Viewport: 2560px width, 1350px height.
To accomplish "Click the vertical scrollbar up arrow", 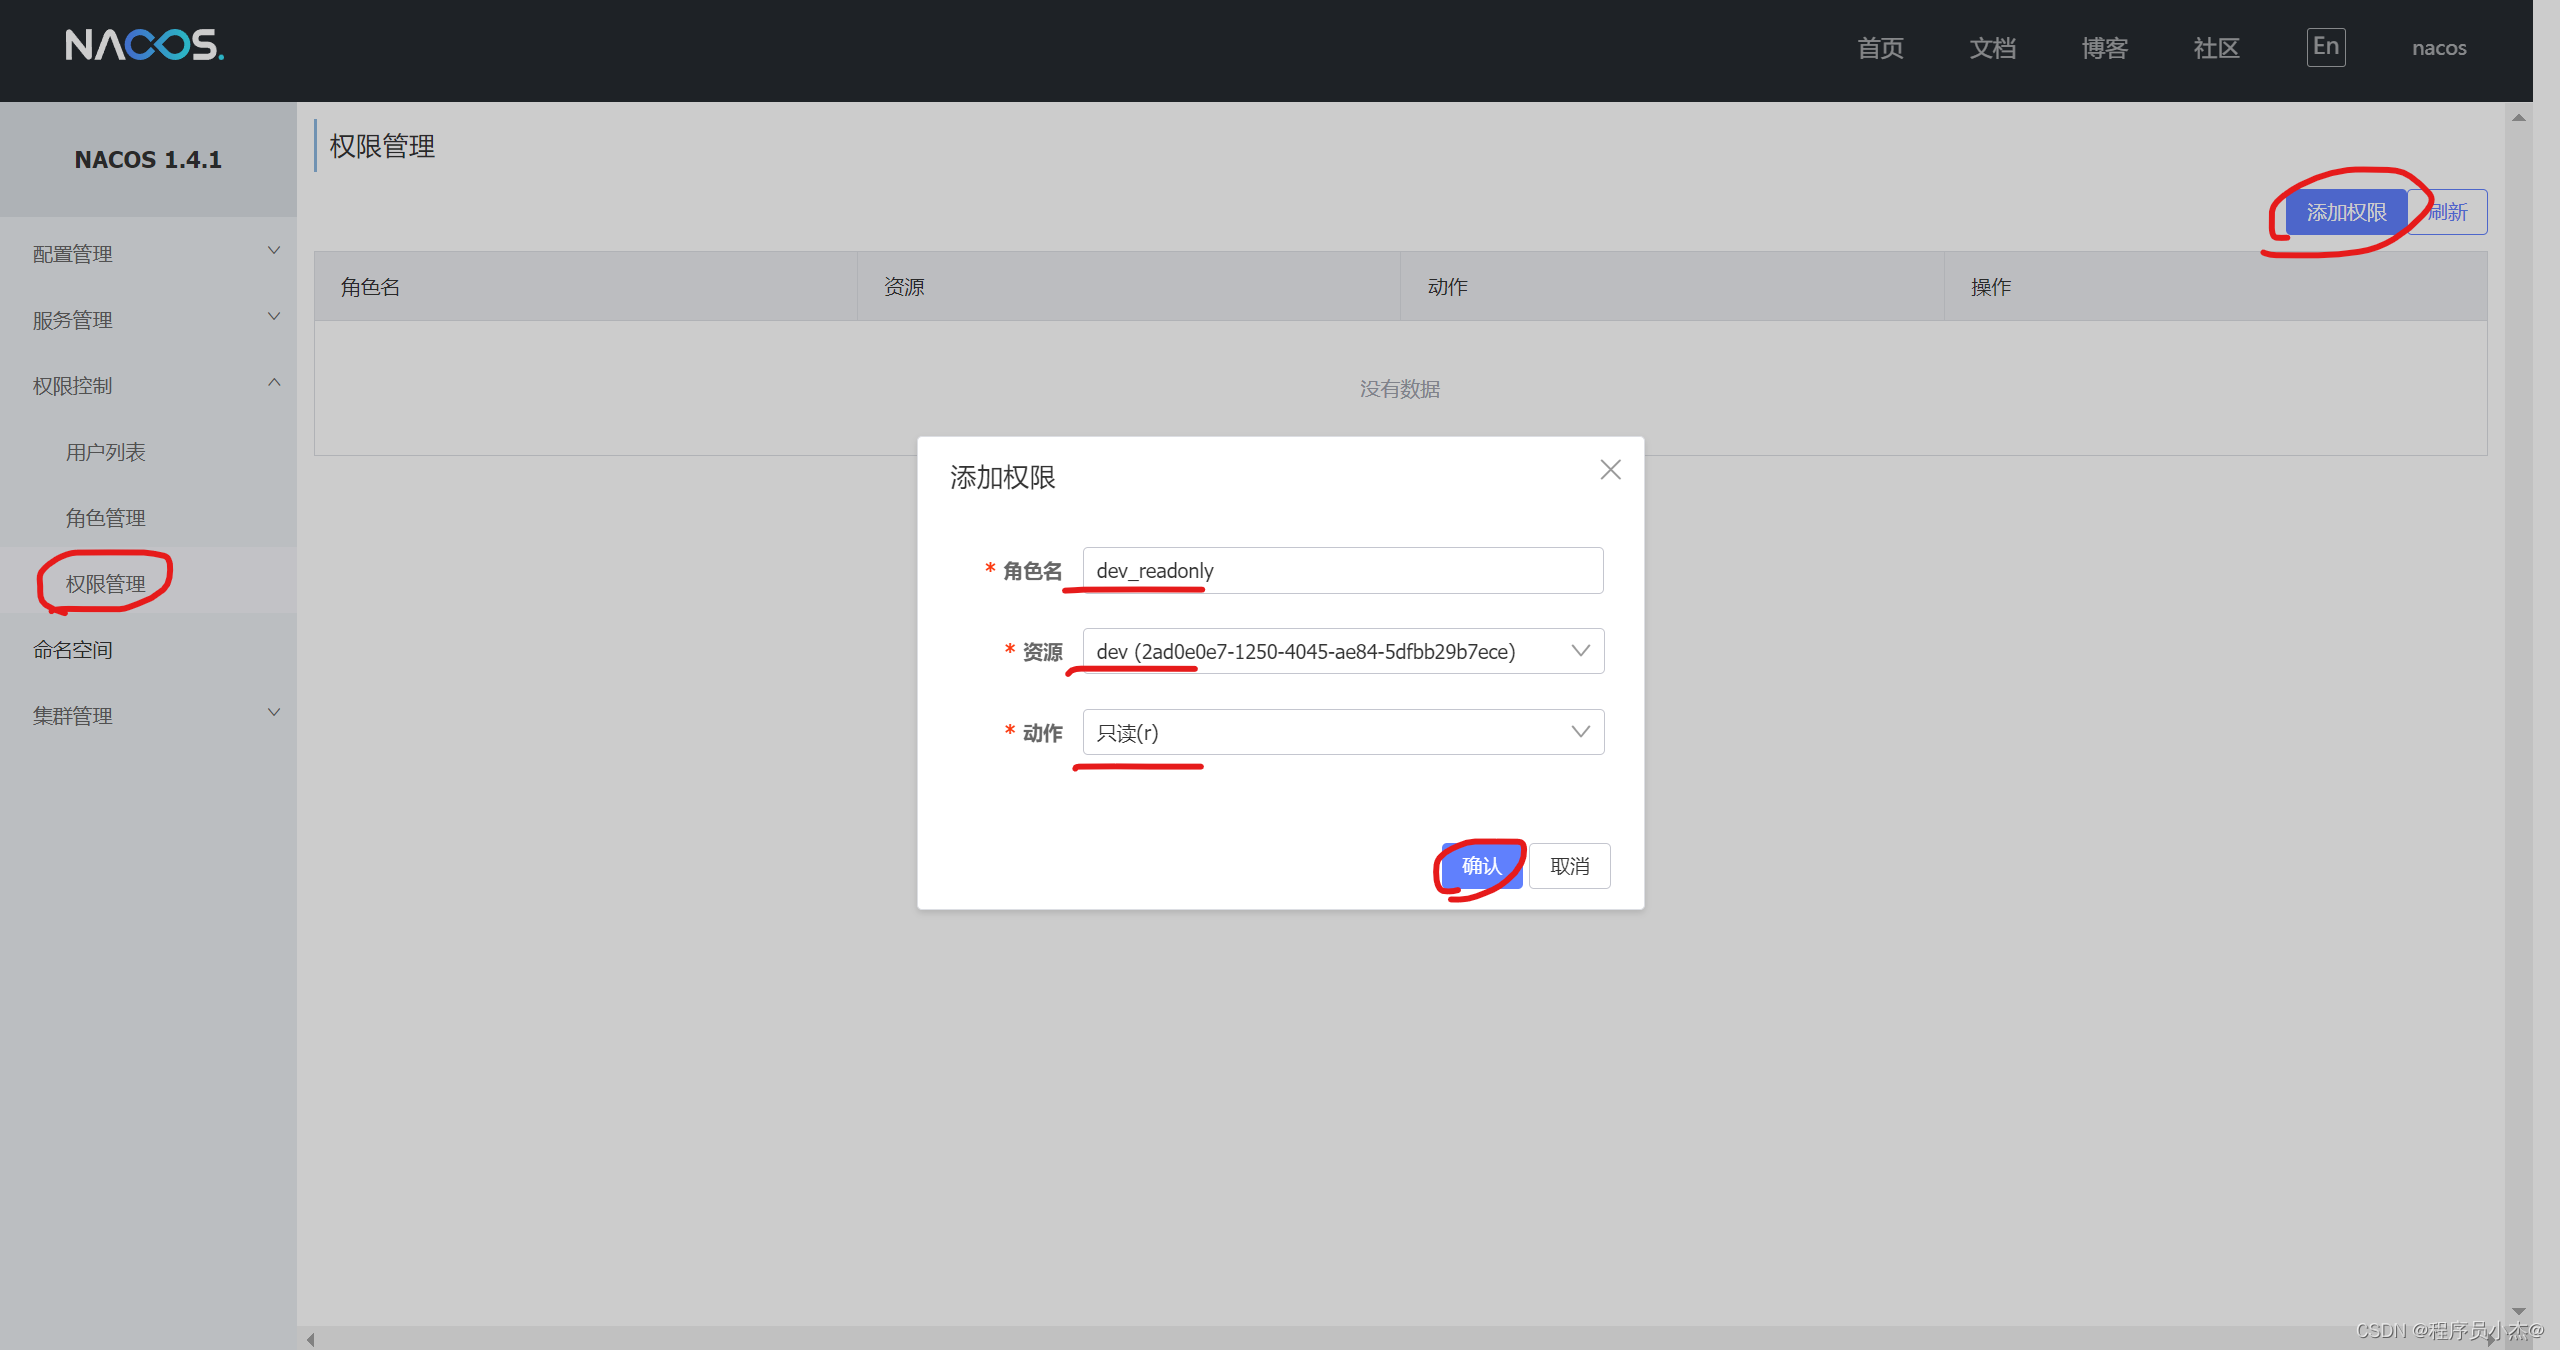I will [2518, 118].
